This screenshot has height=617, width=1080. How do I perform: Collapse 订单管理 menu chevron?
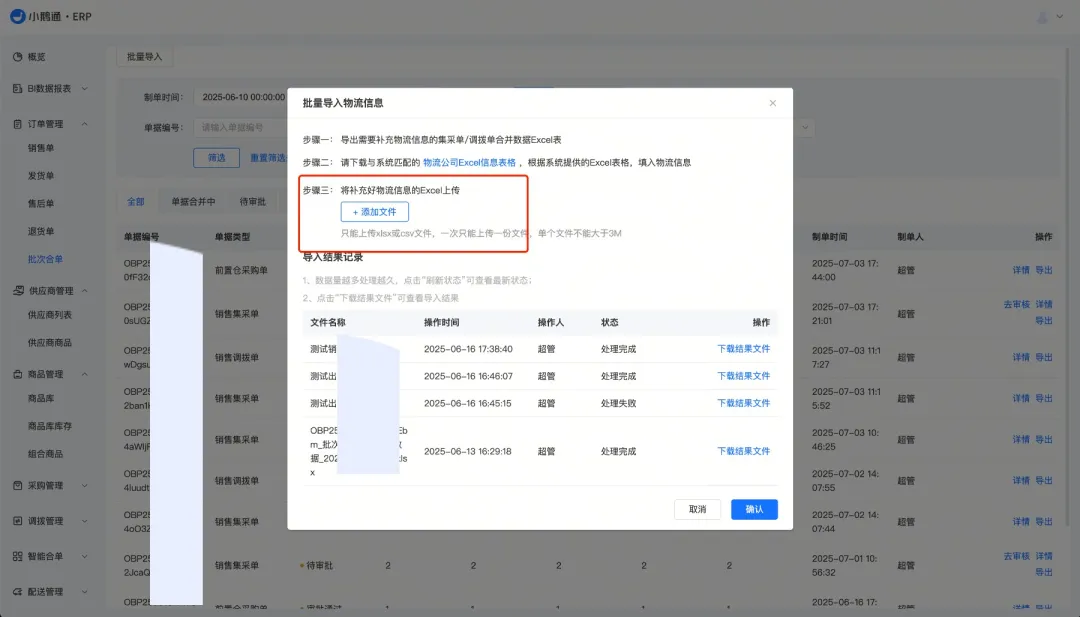pyautogui.click(x=85, y=124)
